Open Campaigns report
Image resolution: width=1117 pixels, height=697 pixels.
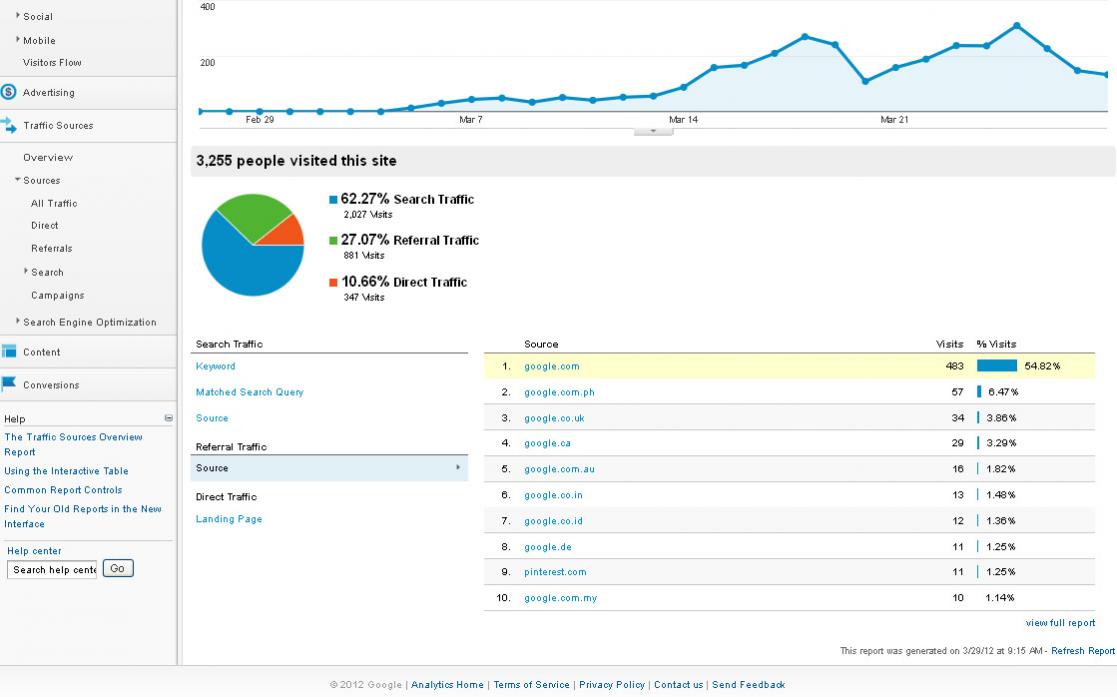pos(58,295)
